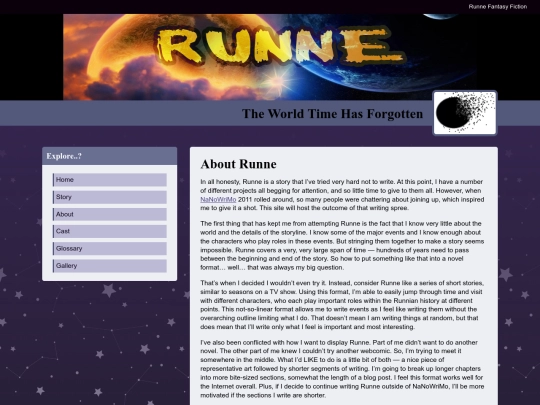The height and width of the screenshot is (405, 540).
Task: Click the Explore..? sidebar header
Action: pyautogui.click(x=110, y=156)
